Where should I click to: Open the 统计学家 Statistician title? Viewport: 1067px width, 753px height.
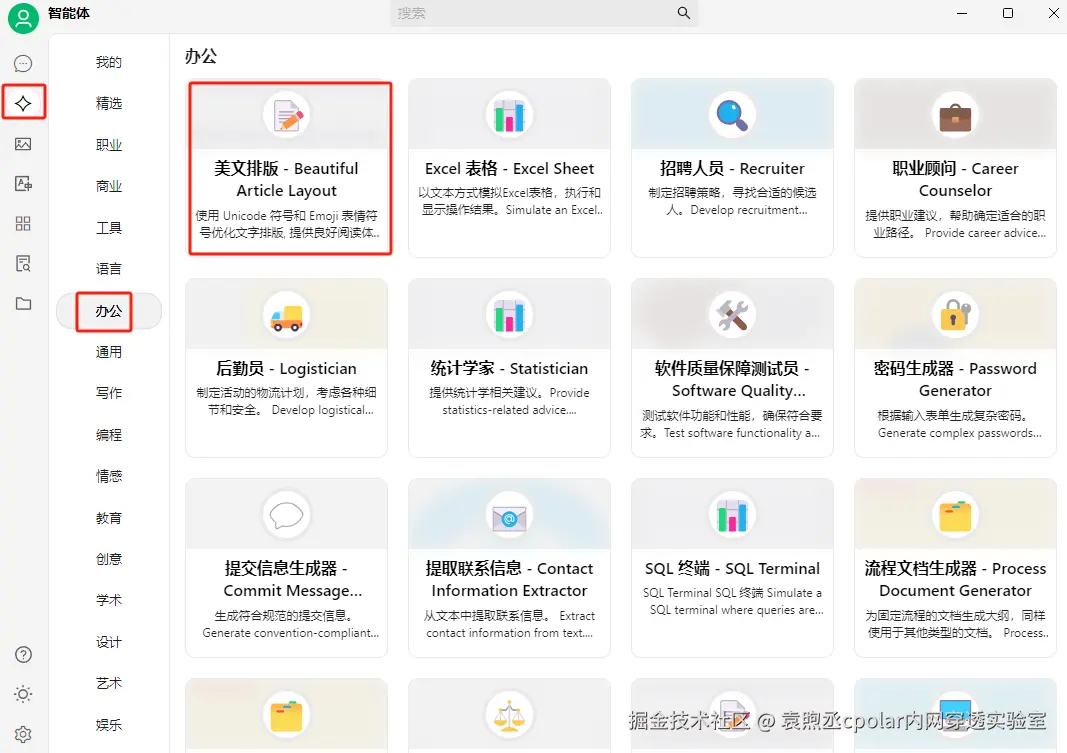tap(510, 369)
